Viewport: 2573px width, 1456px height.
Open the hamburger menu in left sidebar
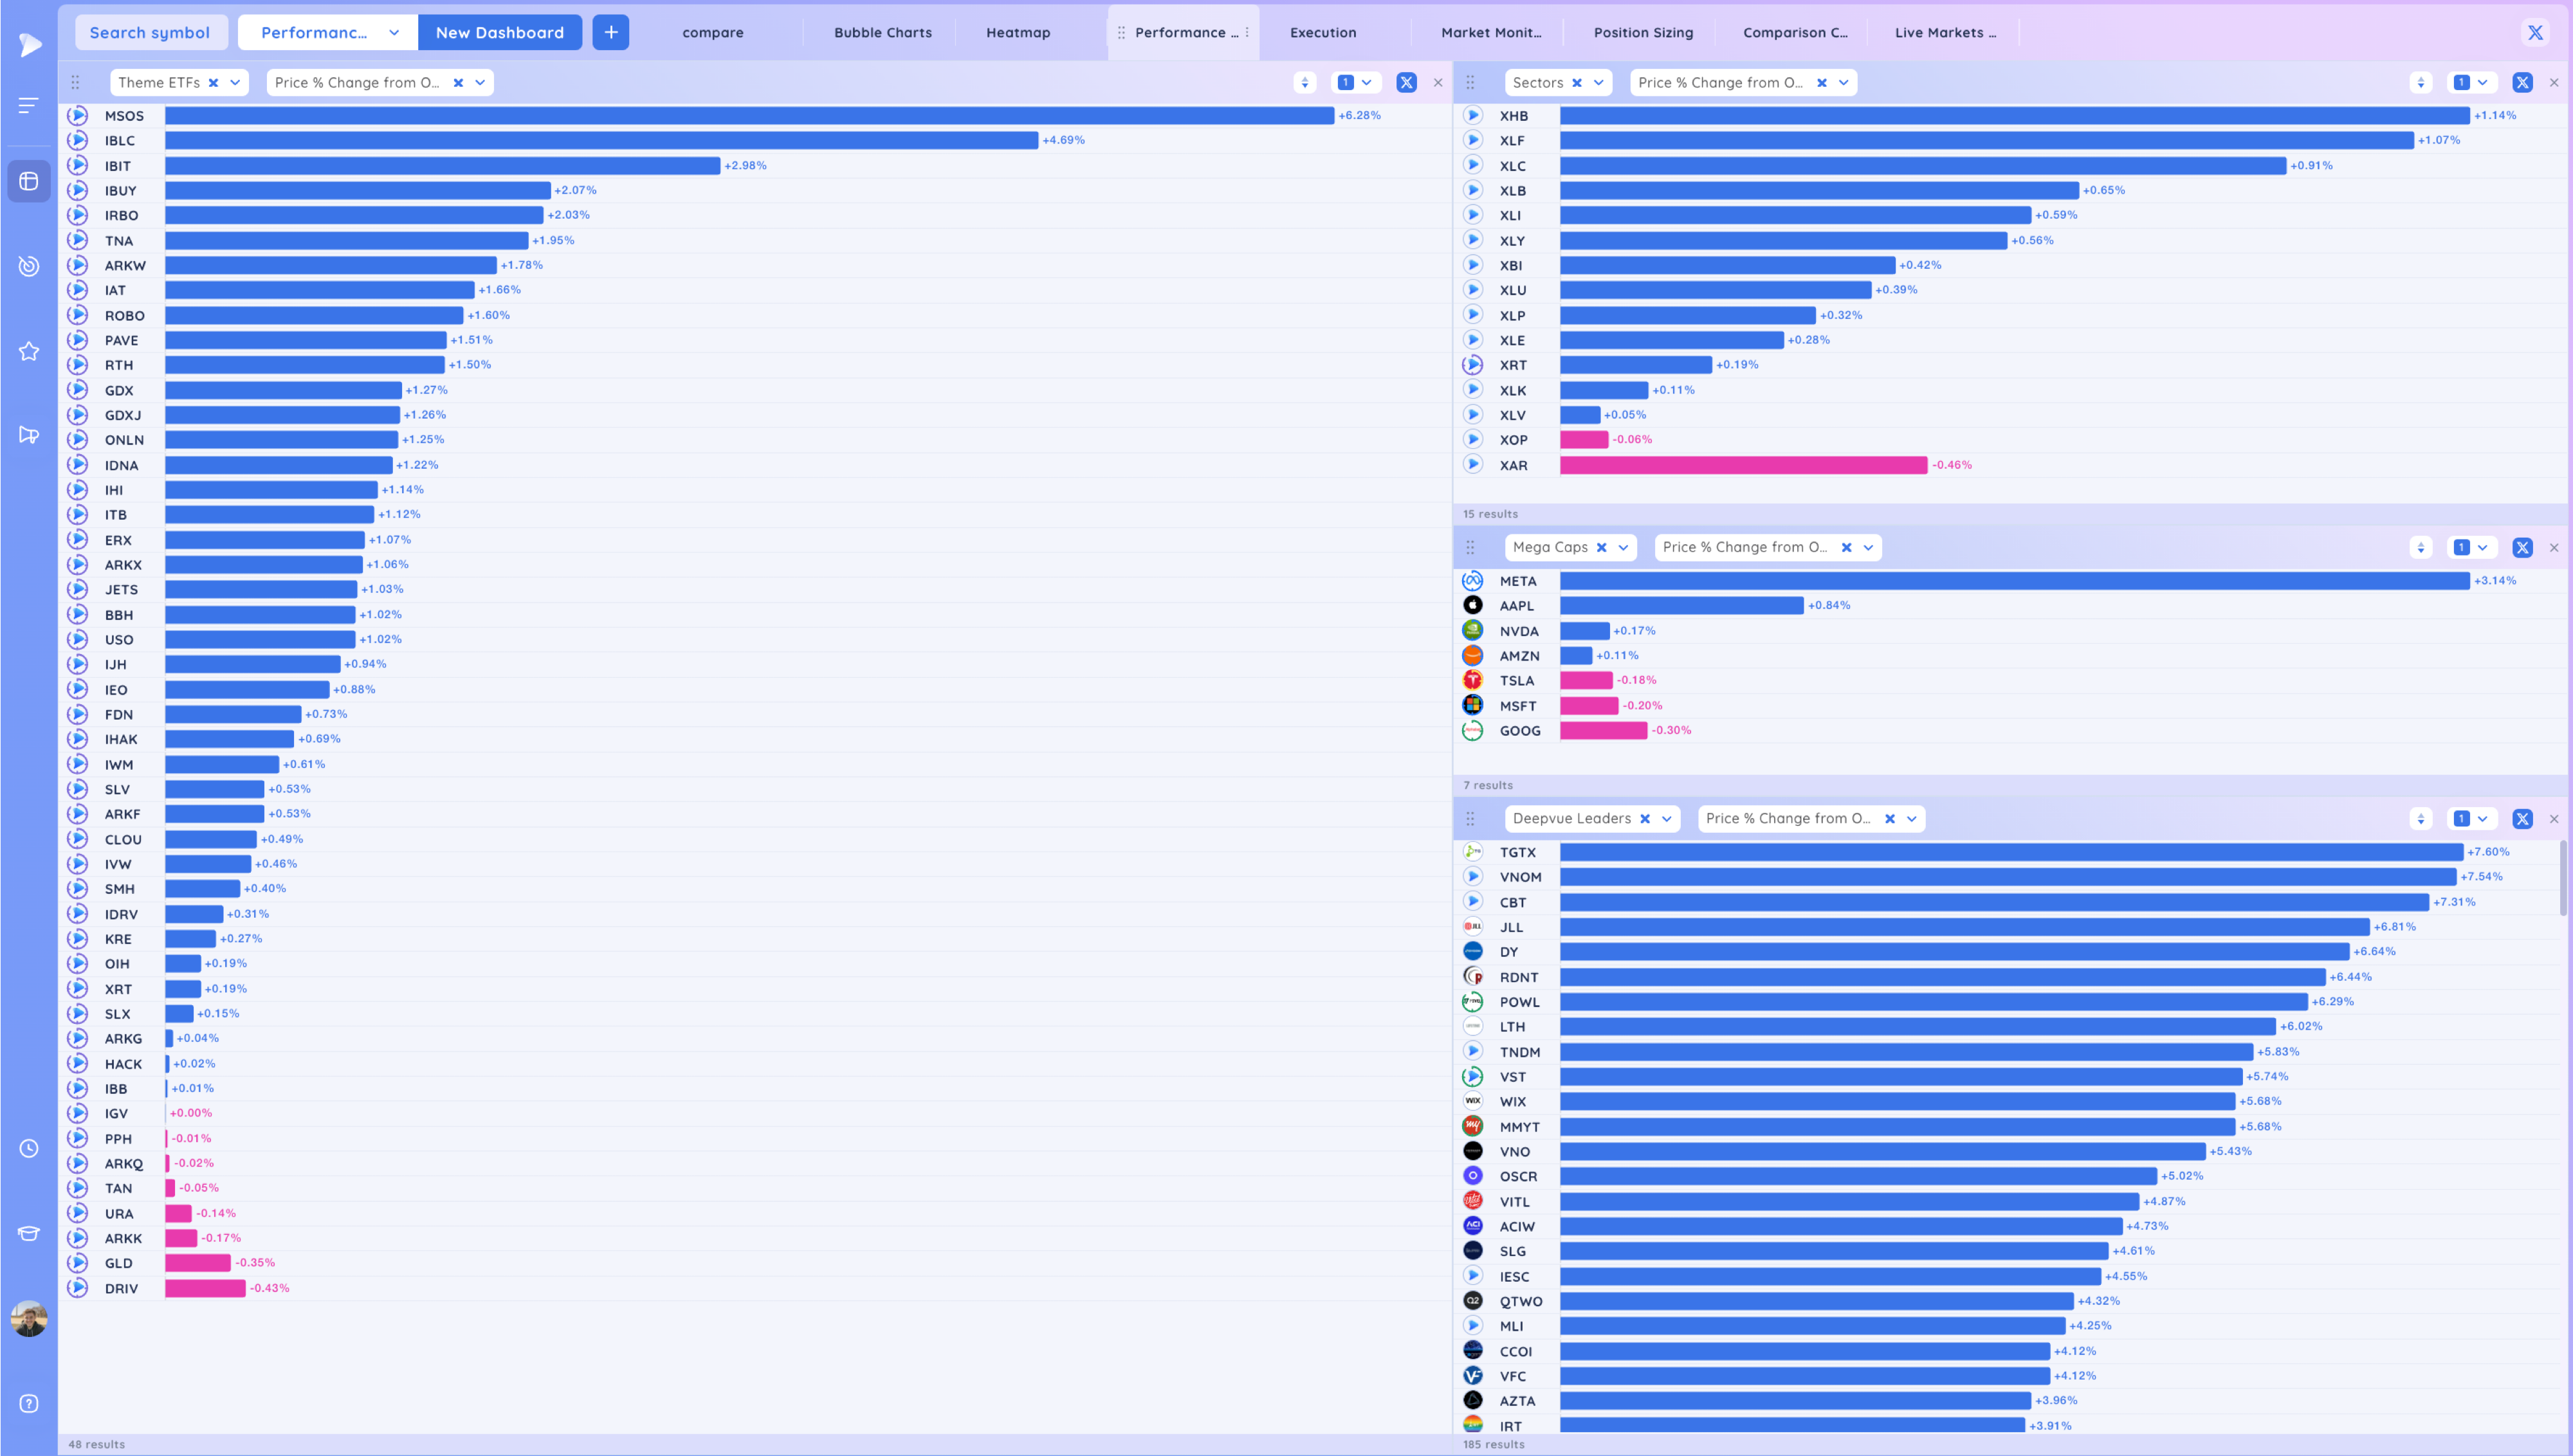28,104
